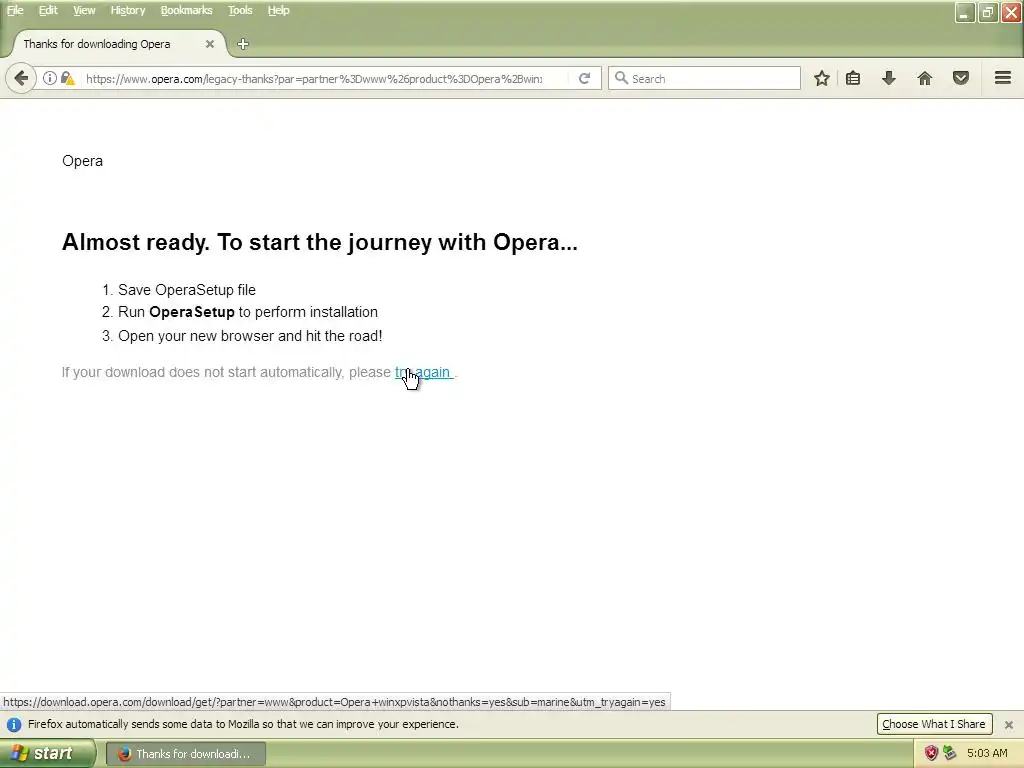Minimize the Firefox window
Viewport: 1024px width, 768px height.
point(965,12)
